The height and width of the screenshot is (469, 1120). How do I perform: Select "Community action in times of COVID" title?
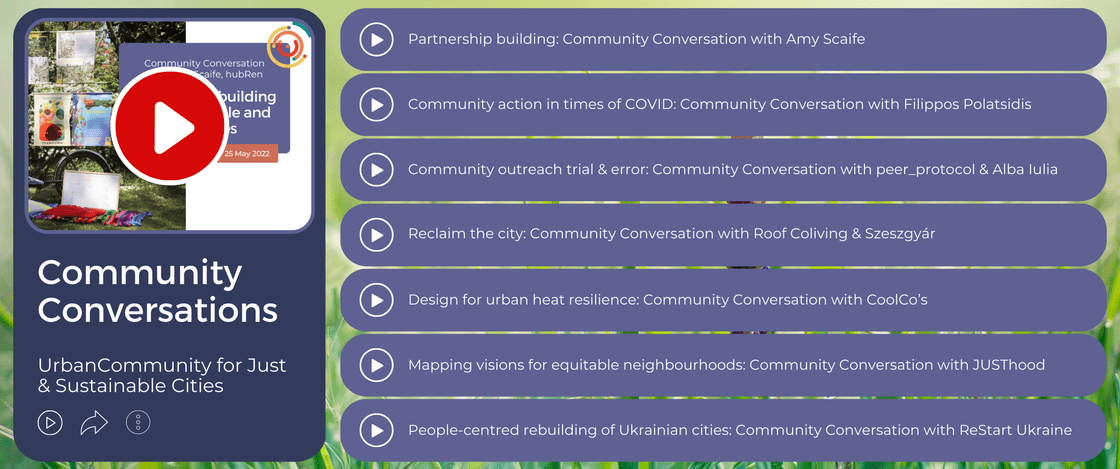click(717, 105)
